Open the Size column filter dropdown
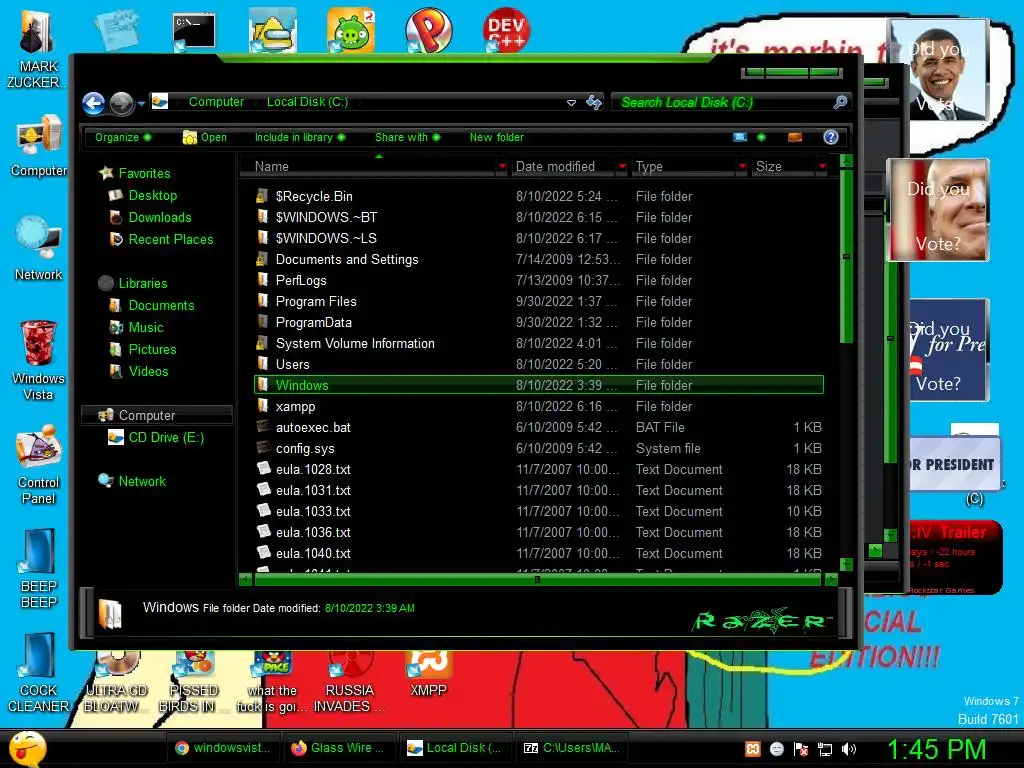Image resolution: width=1024 pixels, height=768 pixels. pos(822,167)
